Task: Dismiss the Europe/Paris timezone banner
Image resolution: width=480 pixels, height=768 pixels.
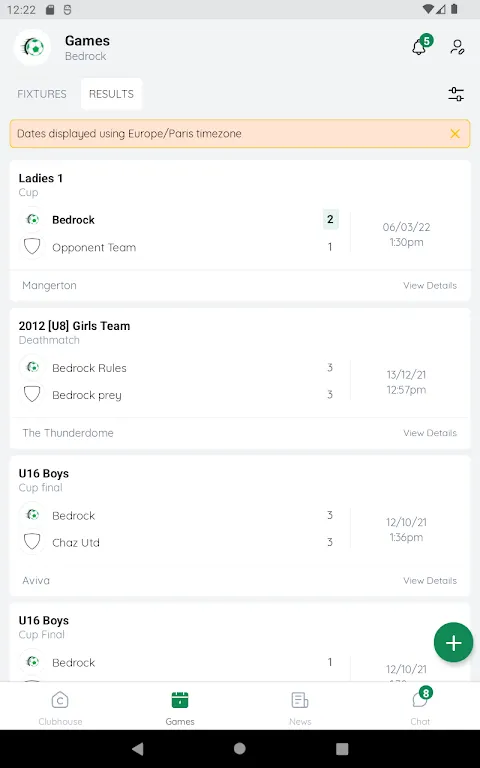Action: tap(455, 134)
